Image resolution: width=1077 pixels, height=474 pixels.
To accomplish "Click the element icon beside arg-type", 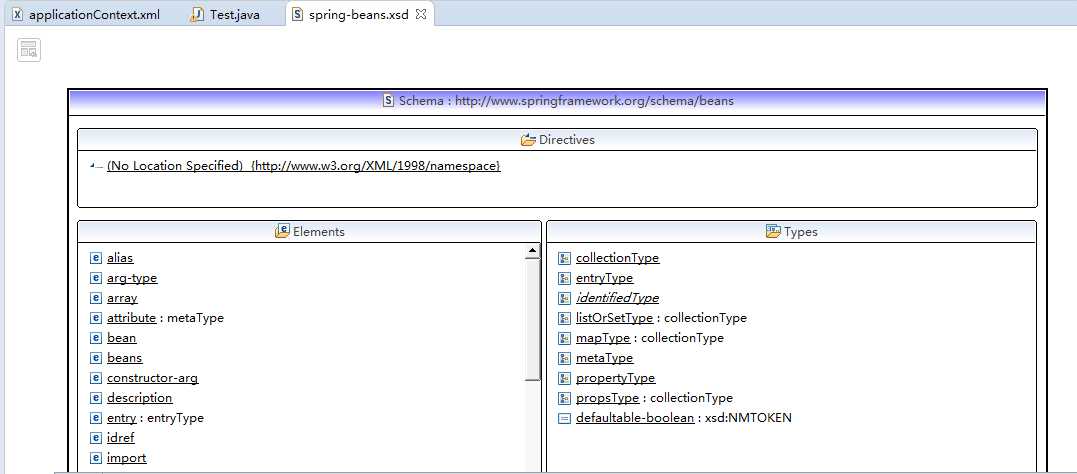I will 96,278.
